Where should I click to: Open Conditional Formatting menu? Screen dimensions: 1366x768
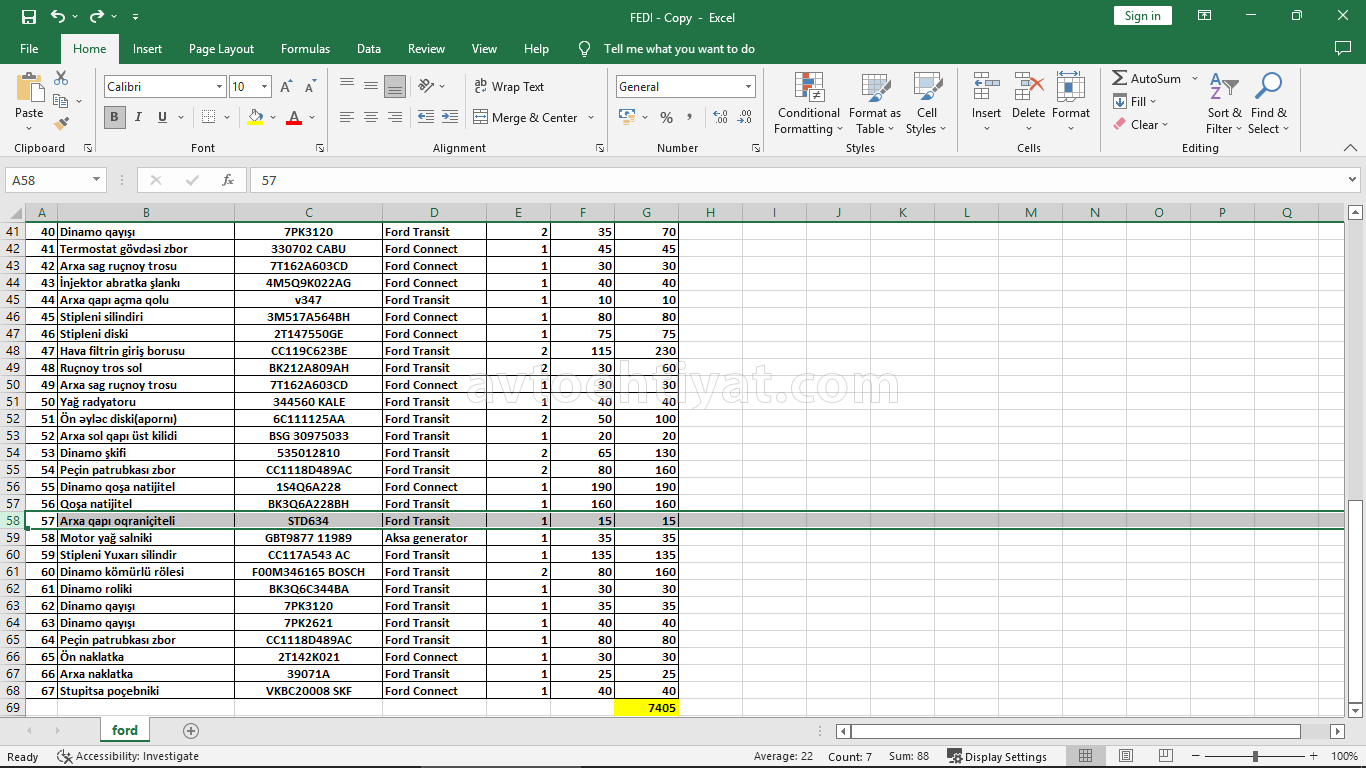(809, 104)
